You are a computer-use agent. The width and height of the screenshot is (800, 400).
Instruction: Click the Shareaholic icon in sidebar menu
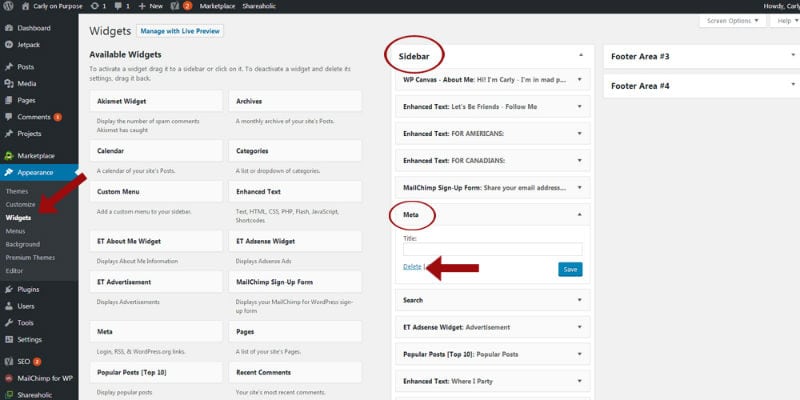9,395
